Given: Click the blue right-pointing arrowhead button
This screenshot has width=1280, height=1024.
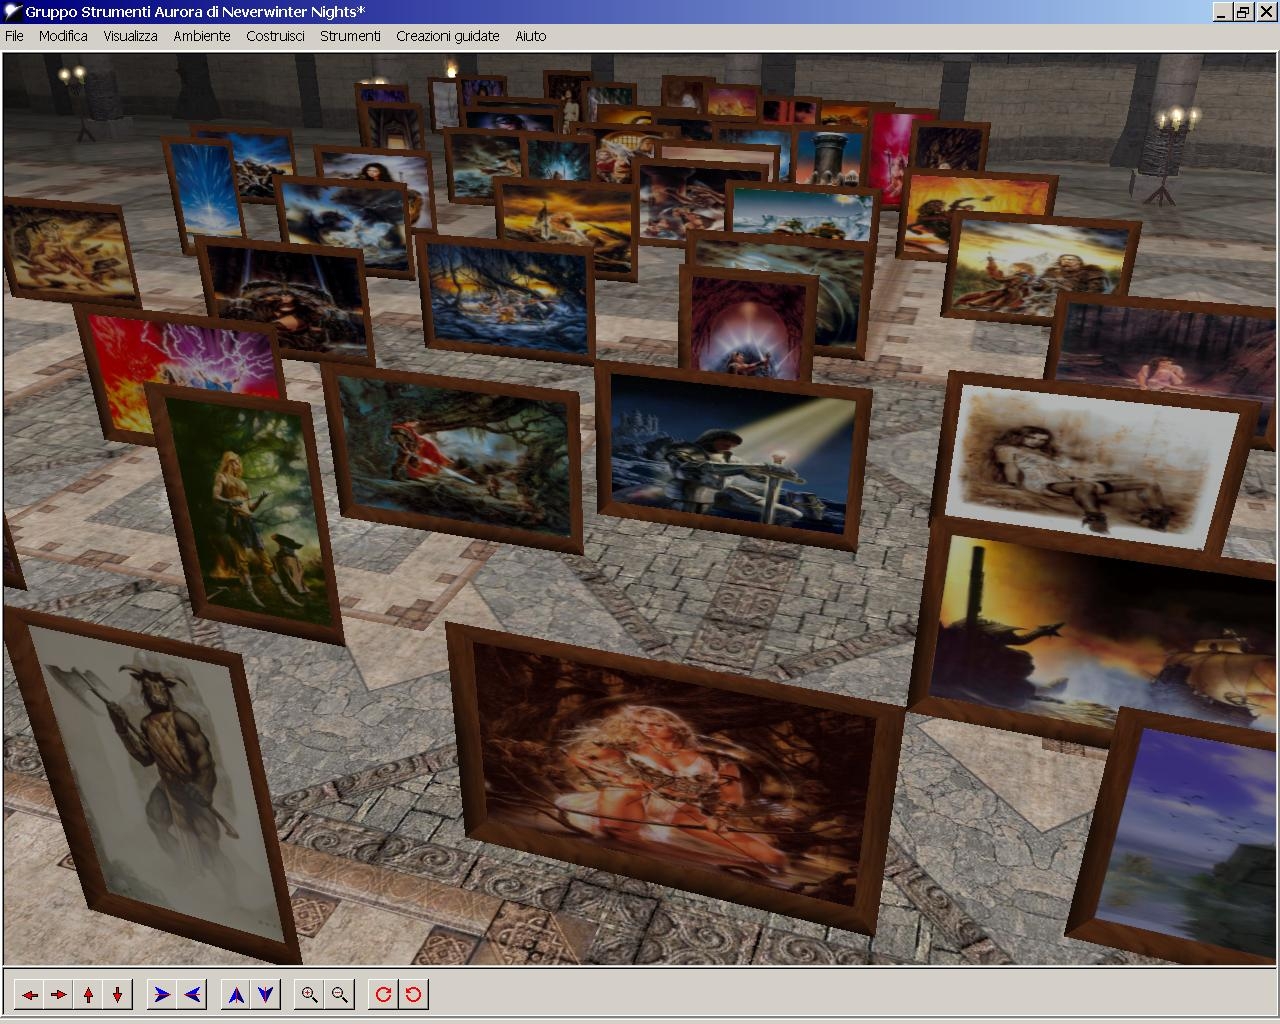Looking at the screenshot, I should [162, 994].
